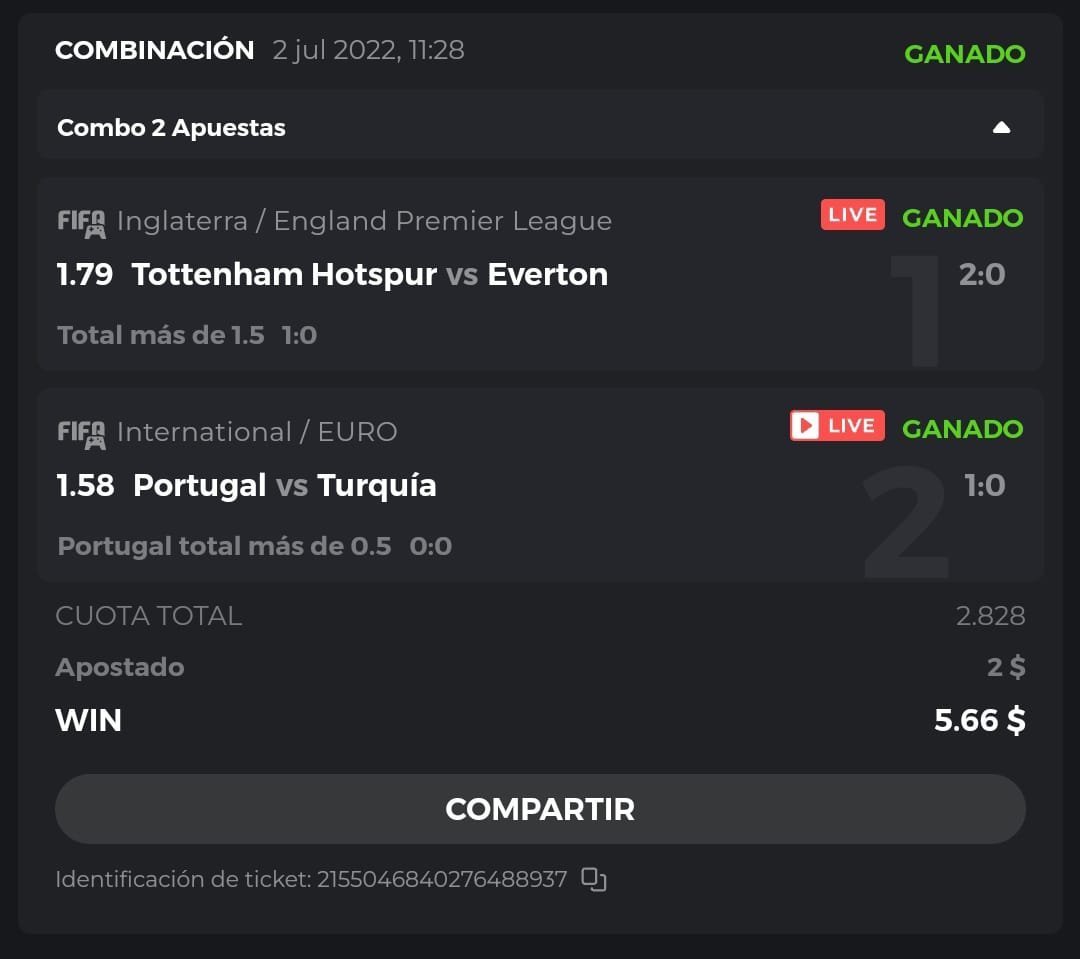The image size is (1080, 959).
Task: Collapse the Combo 2 Apuestas section
Action: (1001, 128)
